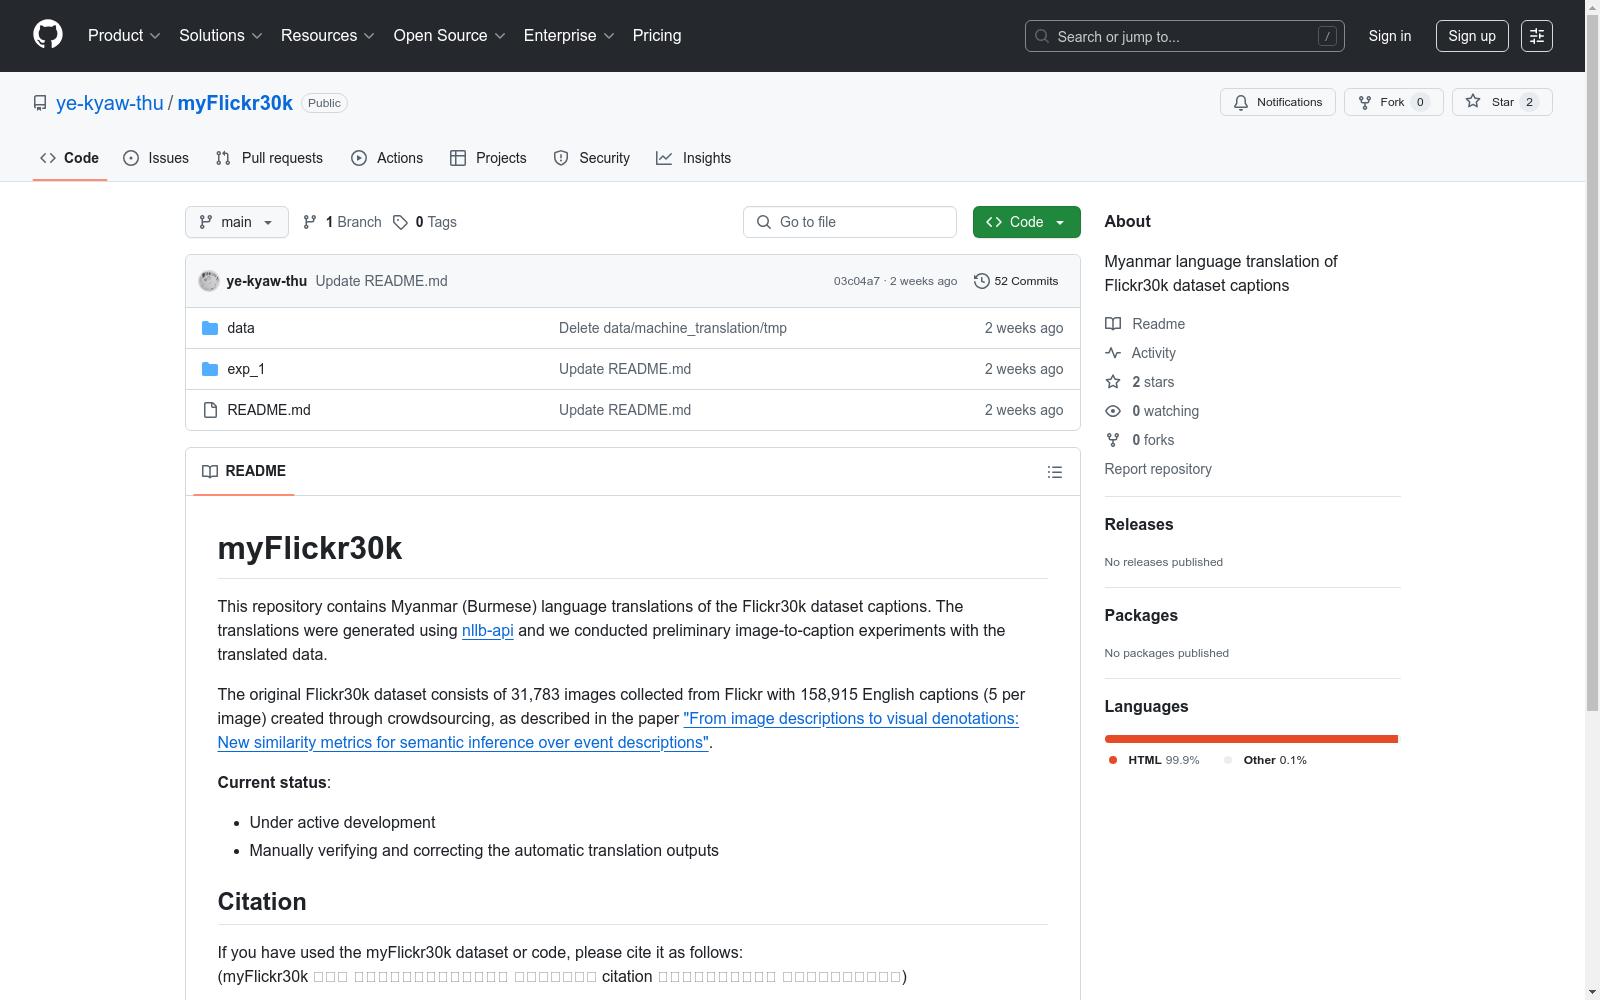Open the main branch selector dropdown
Image resolution: width=1600 pixels, height=1000 pixels.
point(237,222)
